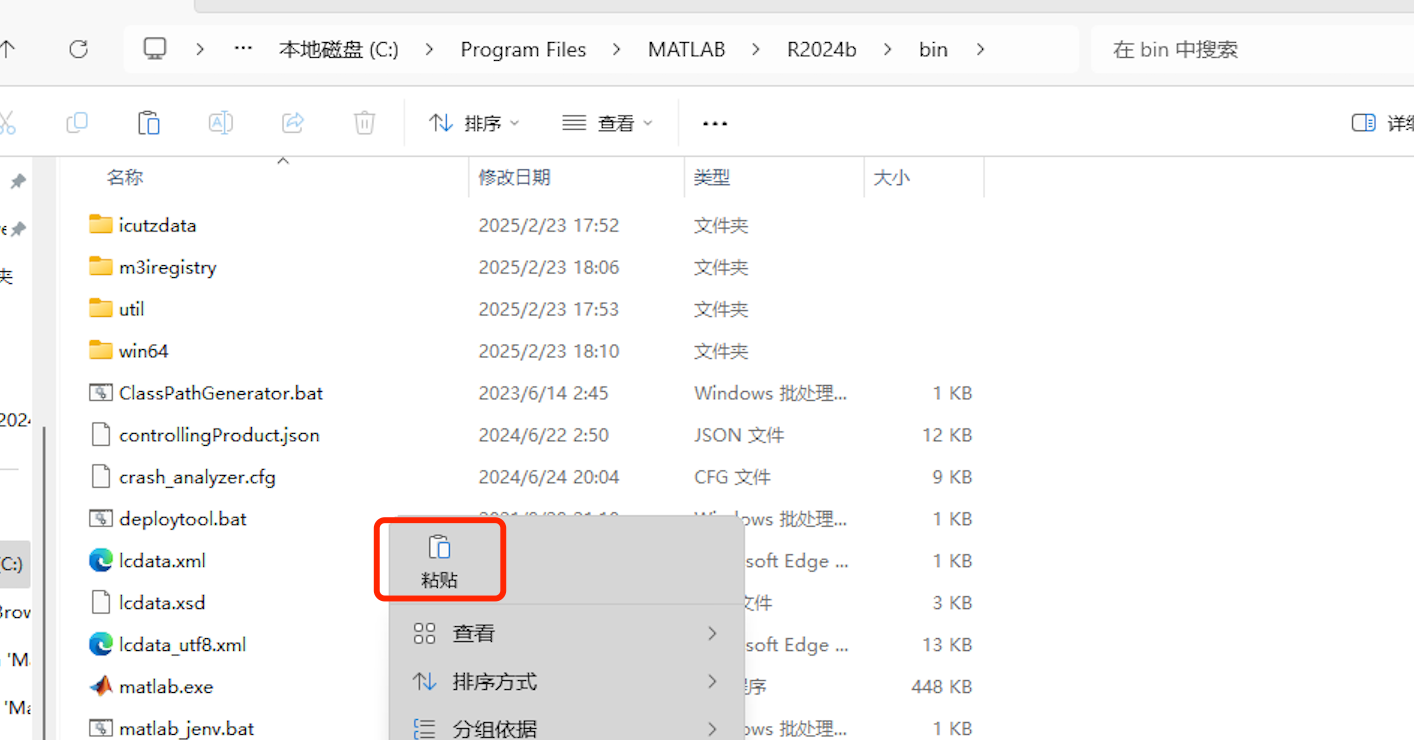Expand the chevron after MATLAB in the path
1414x740 pixels.
coord(756,49)
